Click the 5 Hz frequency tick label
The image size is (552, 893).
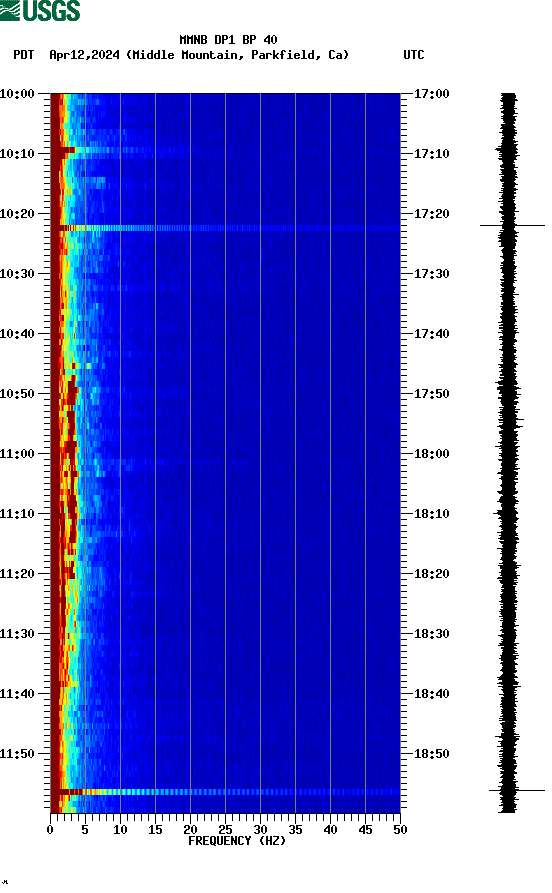point(85,830)
